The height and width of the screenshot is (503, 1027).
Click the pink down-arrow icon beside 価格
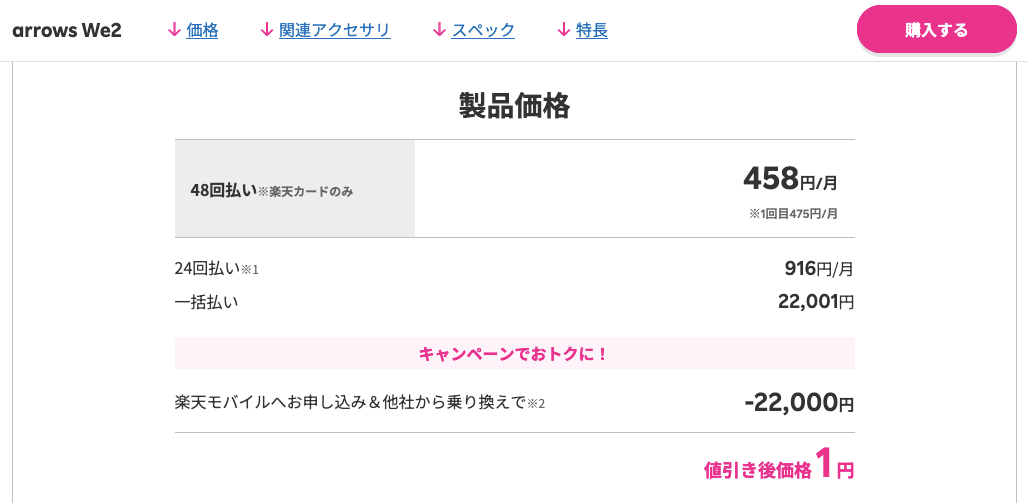click(174, 30)
